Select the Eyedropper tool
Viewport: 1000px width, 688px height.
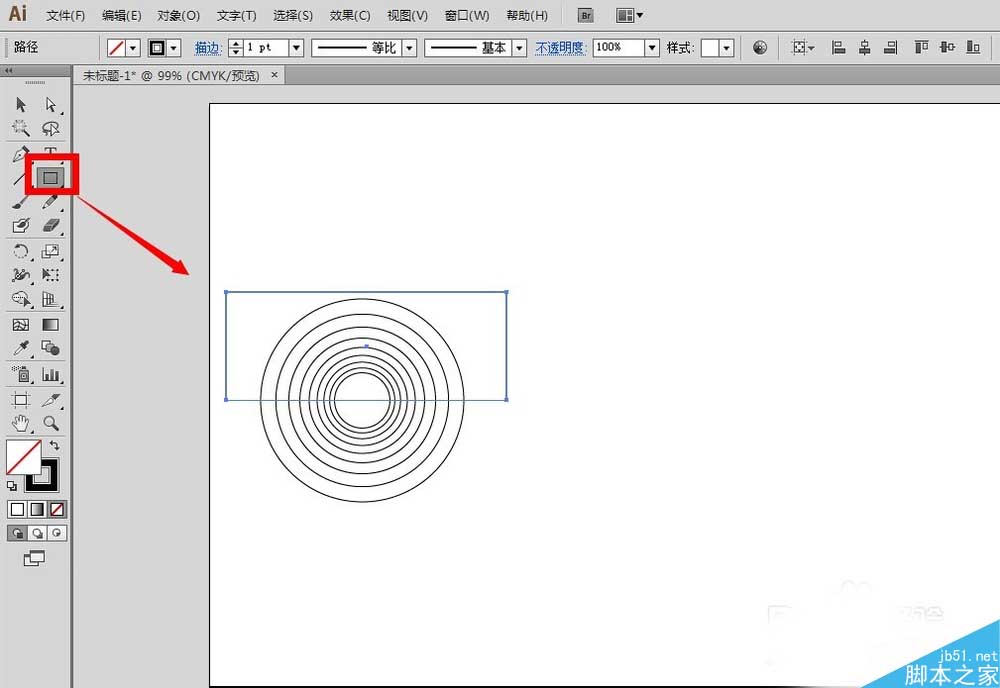[x=21, y=349]
